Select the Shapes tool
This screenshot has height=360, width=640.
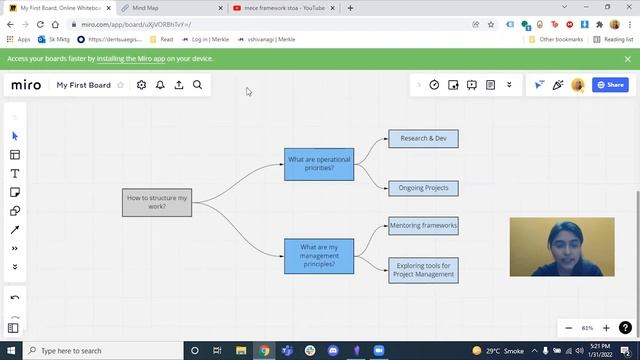coord(15,211)
